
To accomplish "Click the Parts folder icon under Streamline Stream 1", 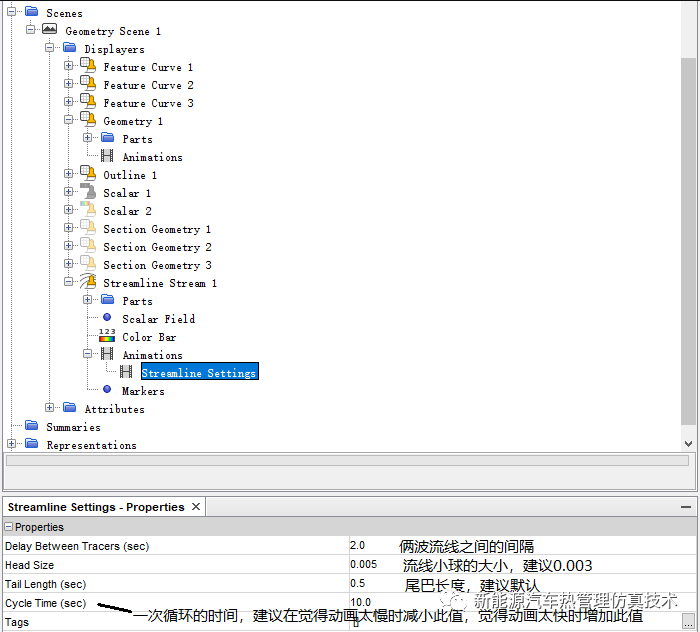I will coord(108,299).
